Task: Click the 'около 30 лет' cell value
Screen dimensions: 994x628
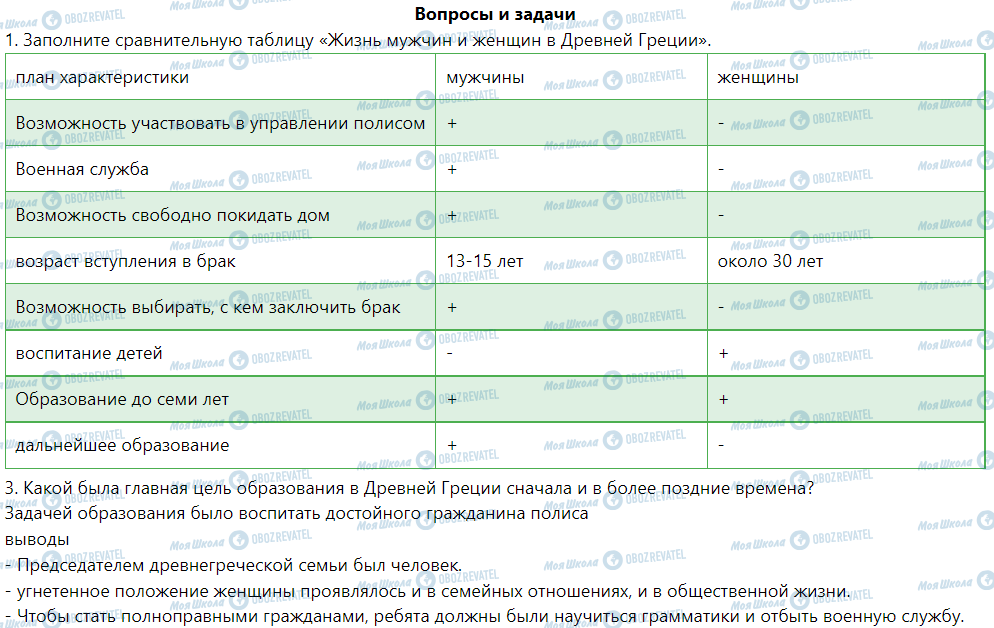Action: point(770,261)
